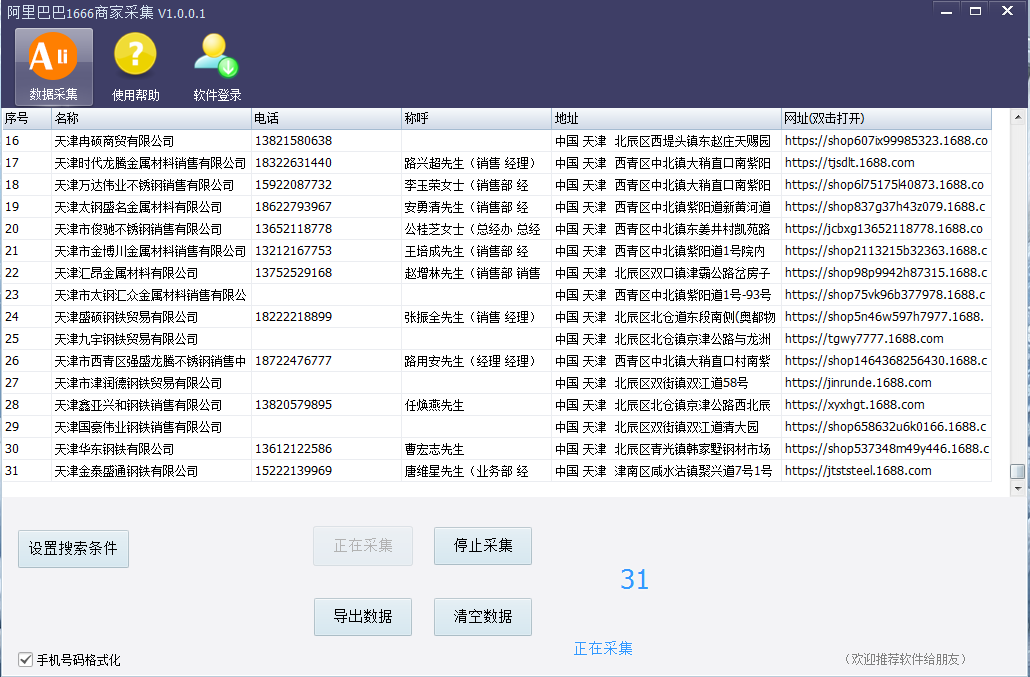Sort by the 地址 column header

tap(666, 118)
